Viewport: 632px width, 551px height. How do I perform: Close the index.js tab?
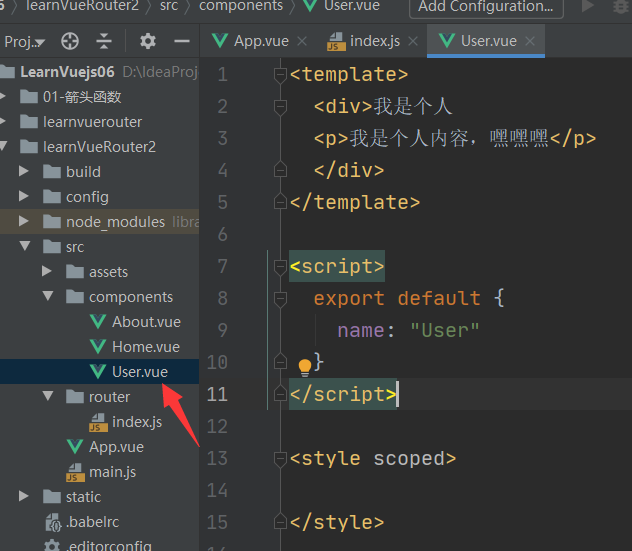tap(413, 41)
